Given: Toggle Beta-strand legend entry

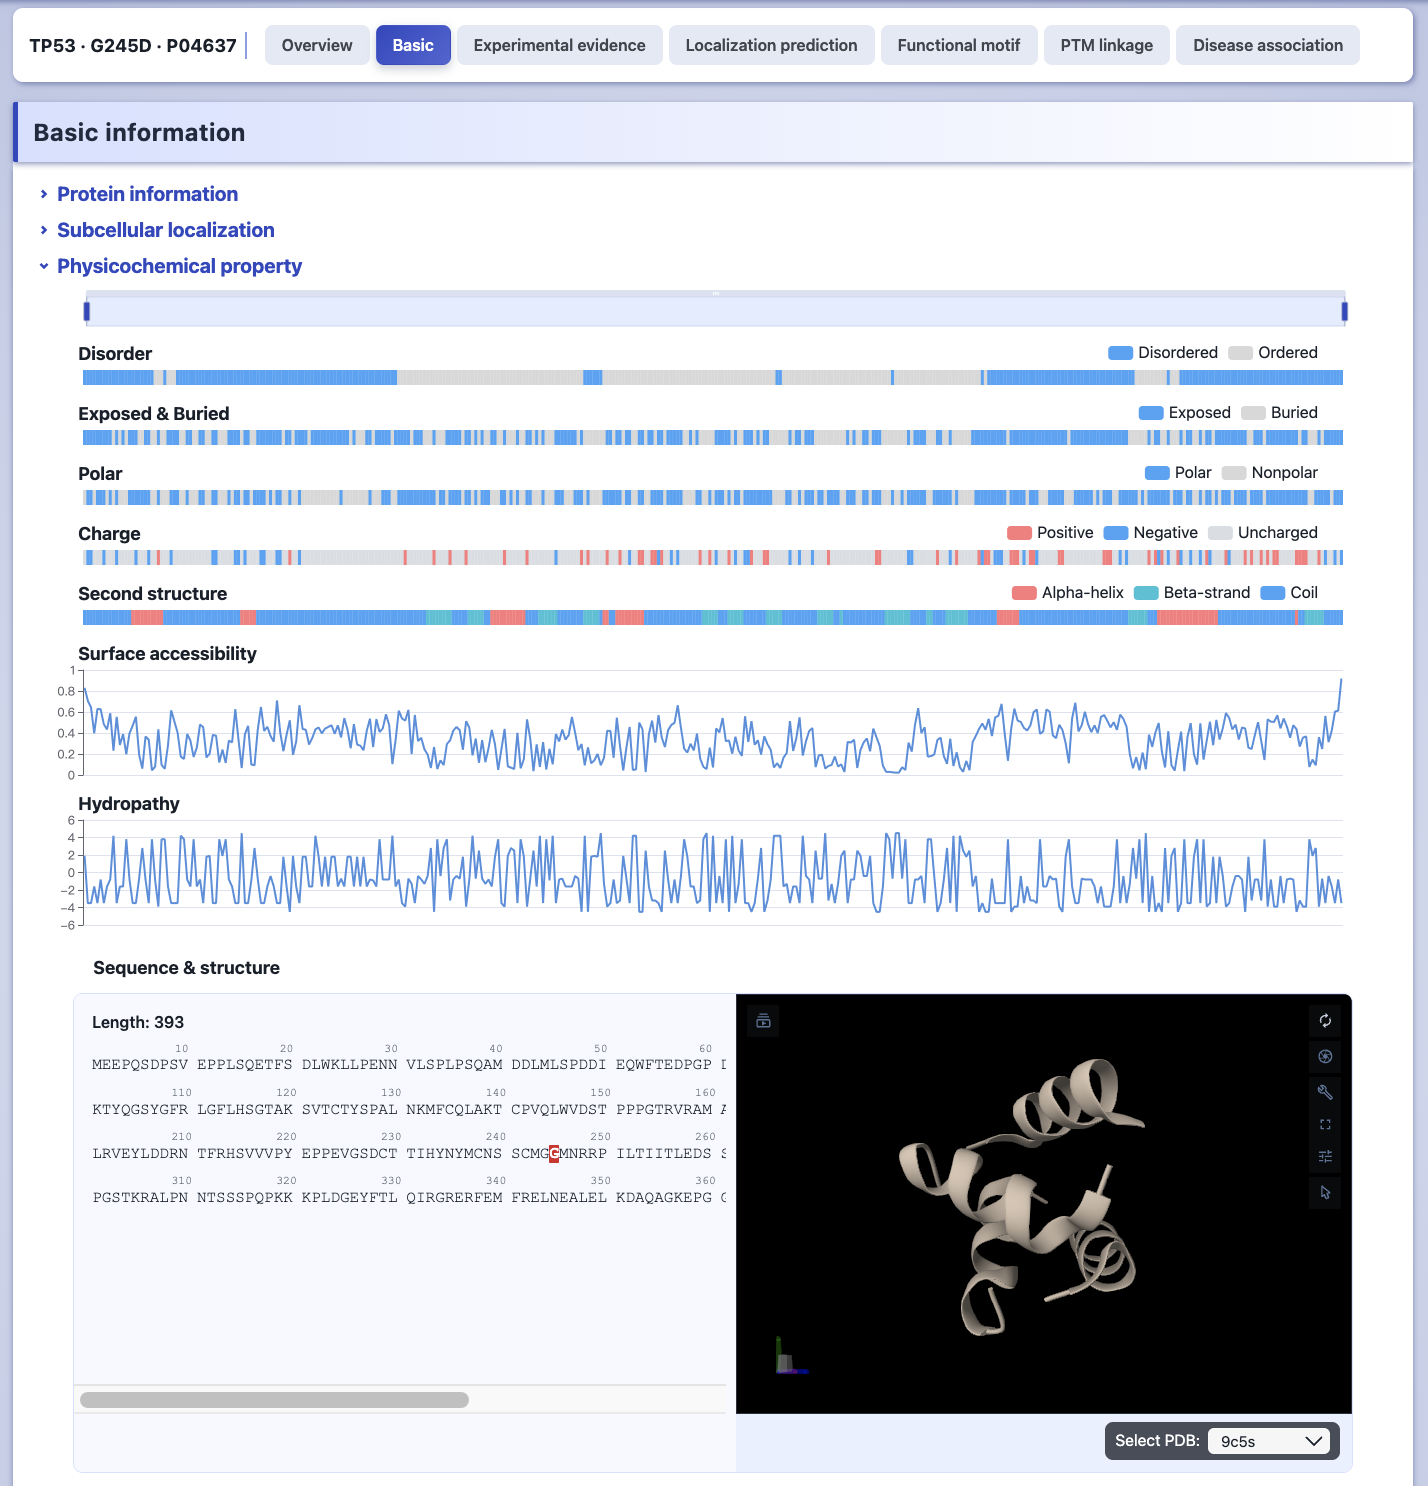Looking at the screenshot, I should pos(1192,593).
